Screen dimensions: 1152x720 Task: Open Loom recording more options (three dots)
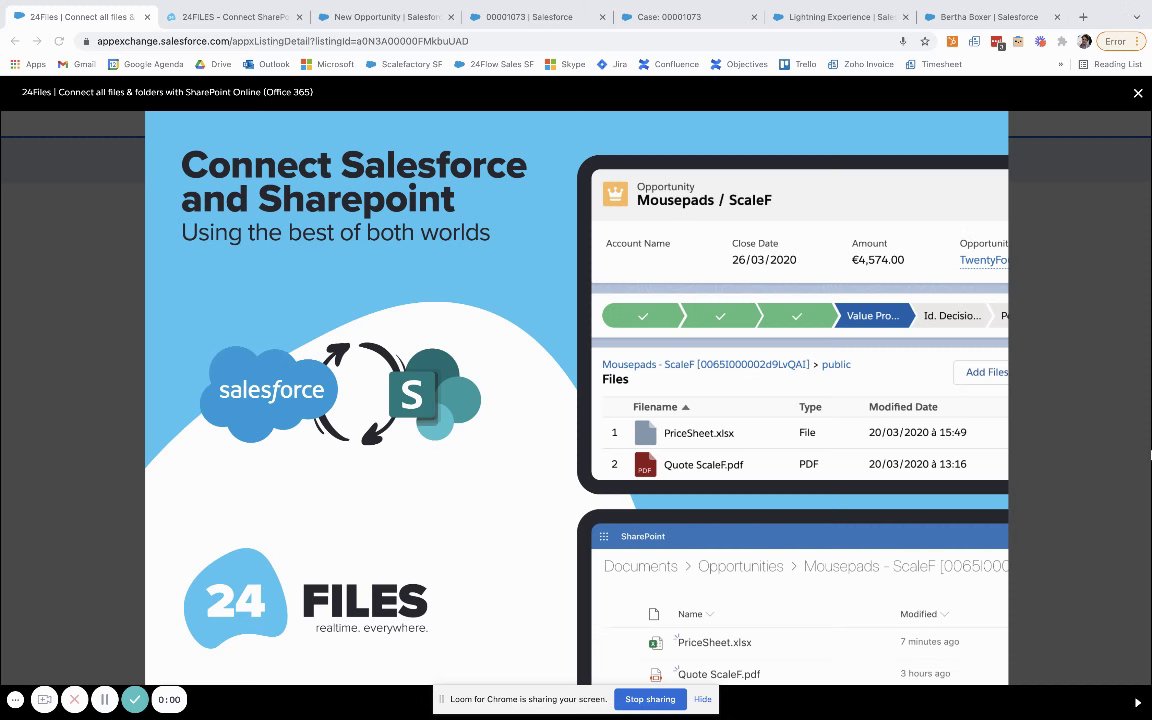tap(15, 699)
